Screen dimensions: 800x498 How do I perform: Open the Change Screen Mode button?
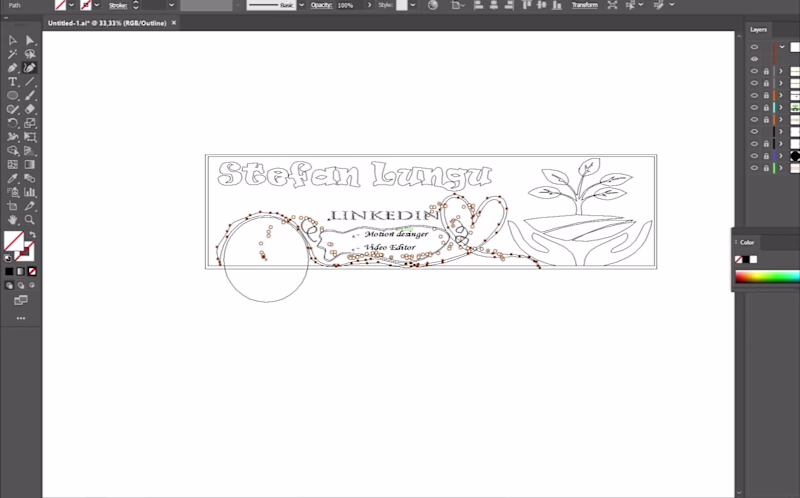21,300
